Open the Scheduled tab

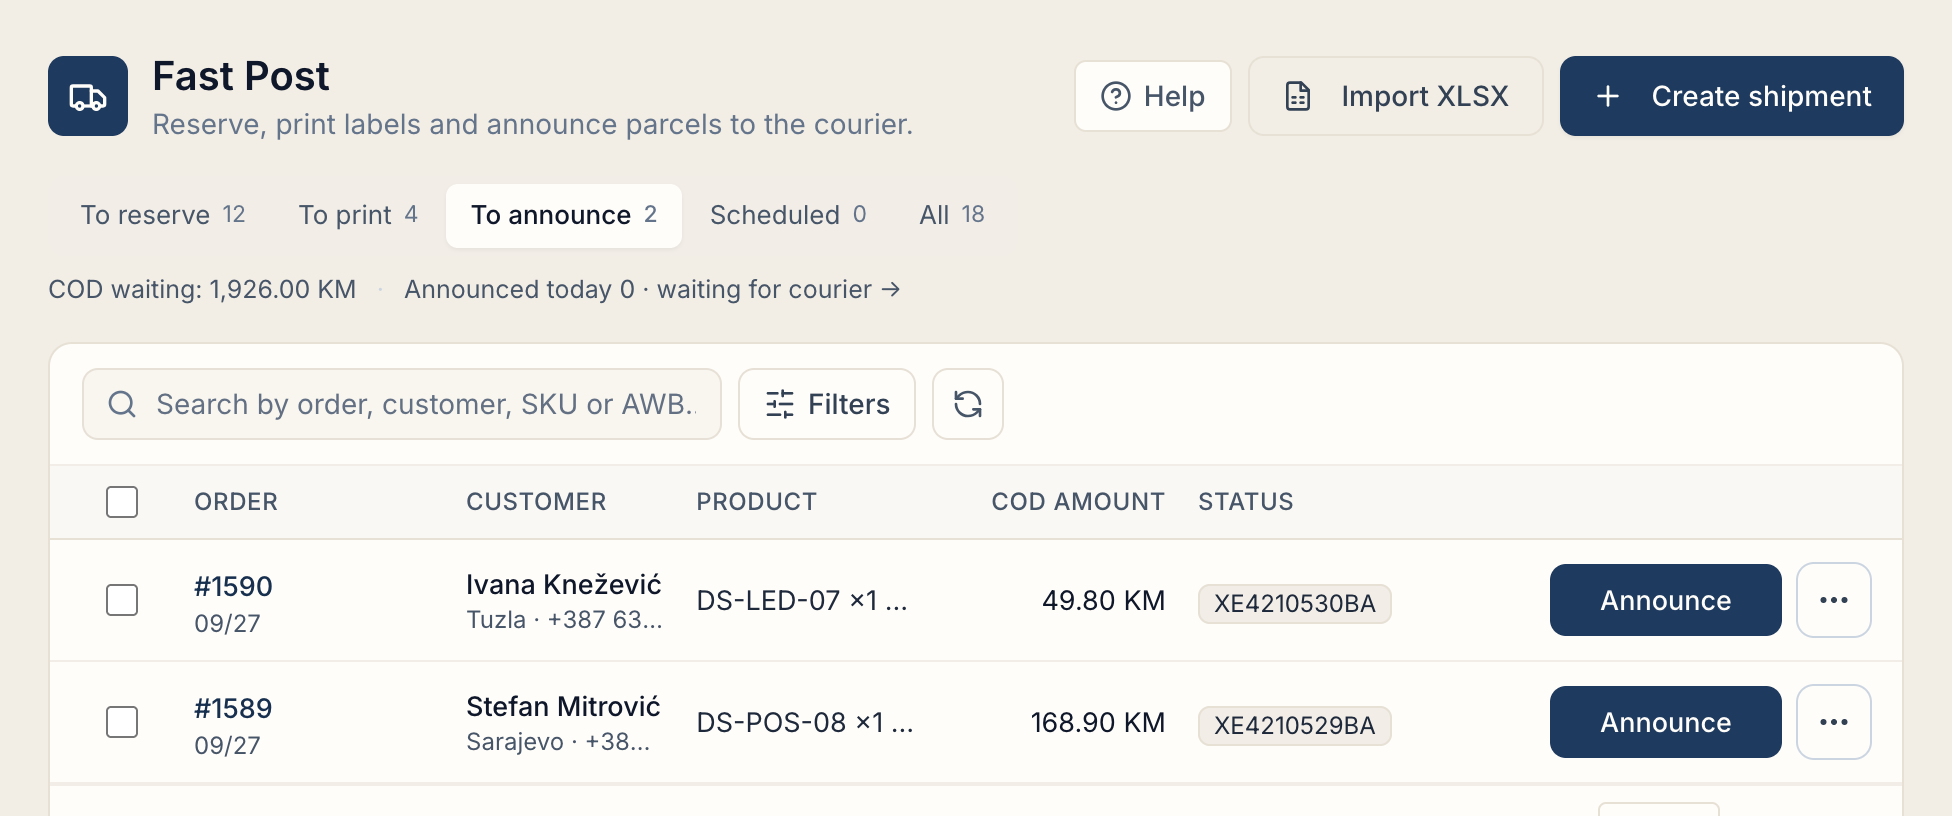788,215
